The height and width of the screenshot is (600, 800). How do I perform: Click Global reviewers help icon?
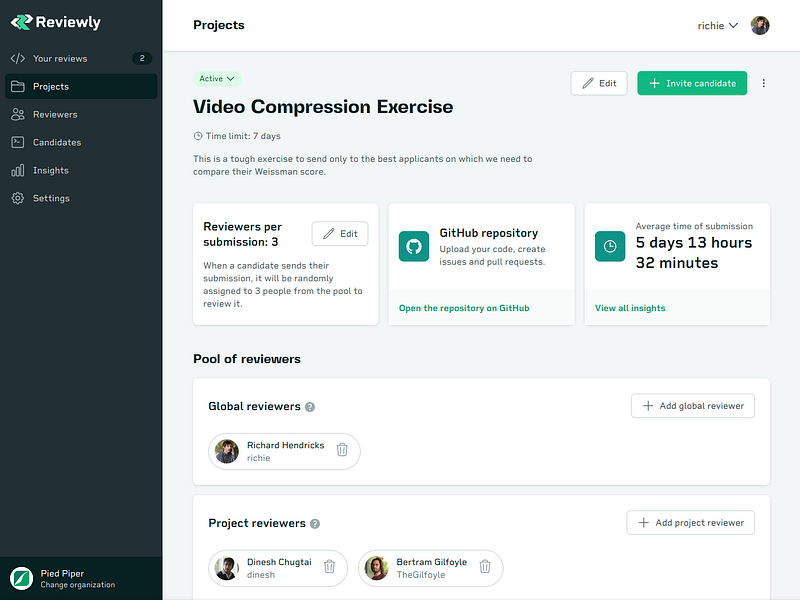(310, 407)
